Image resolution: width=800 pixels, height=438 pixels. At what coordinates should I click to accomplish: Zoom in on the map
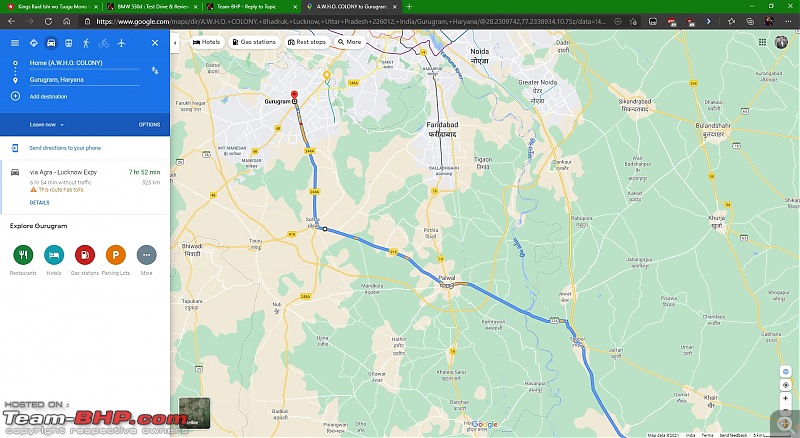[x=786, y=399]
